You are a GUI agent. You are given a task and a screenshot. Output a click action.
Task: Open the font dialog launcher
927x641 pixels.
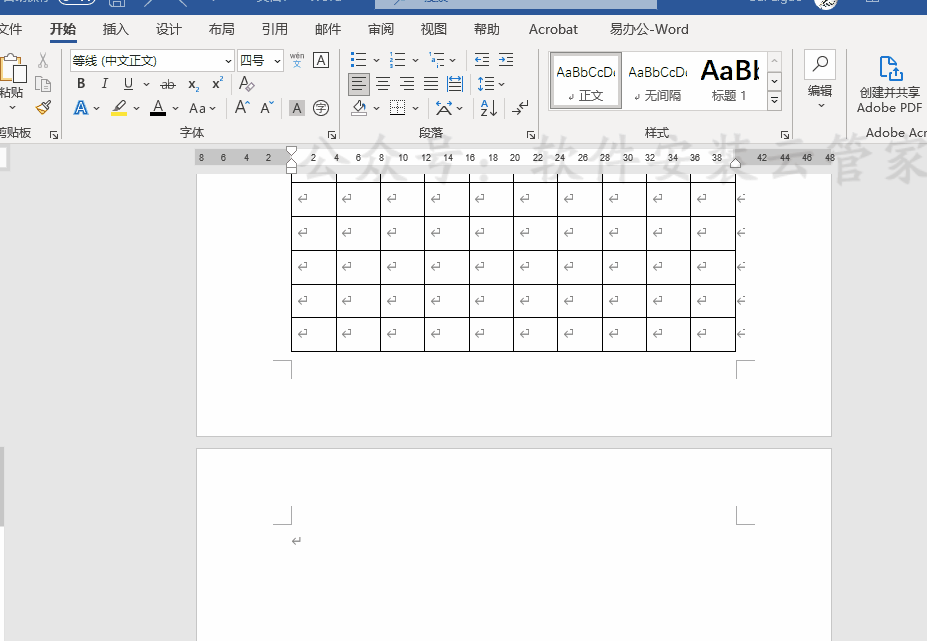(x=332, y=135)
